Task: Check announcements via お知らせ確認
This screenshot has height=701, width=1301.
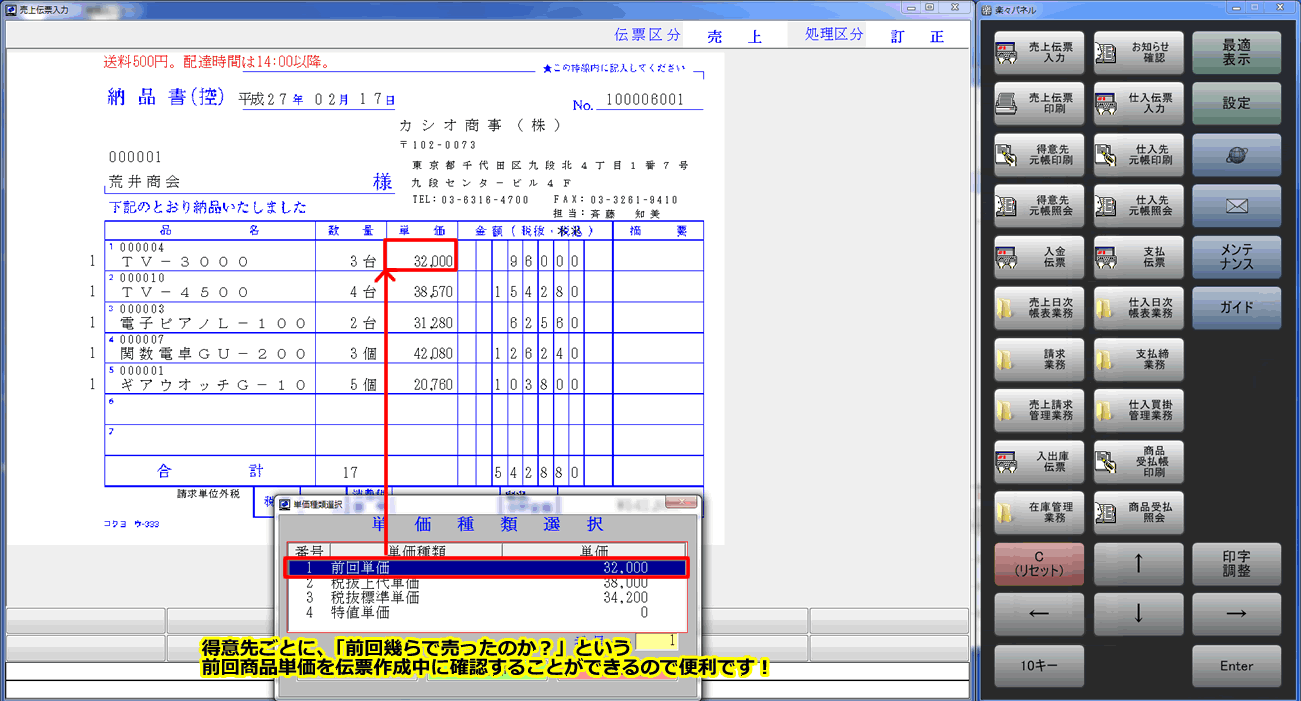Action: (x=1139, y=52)
